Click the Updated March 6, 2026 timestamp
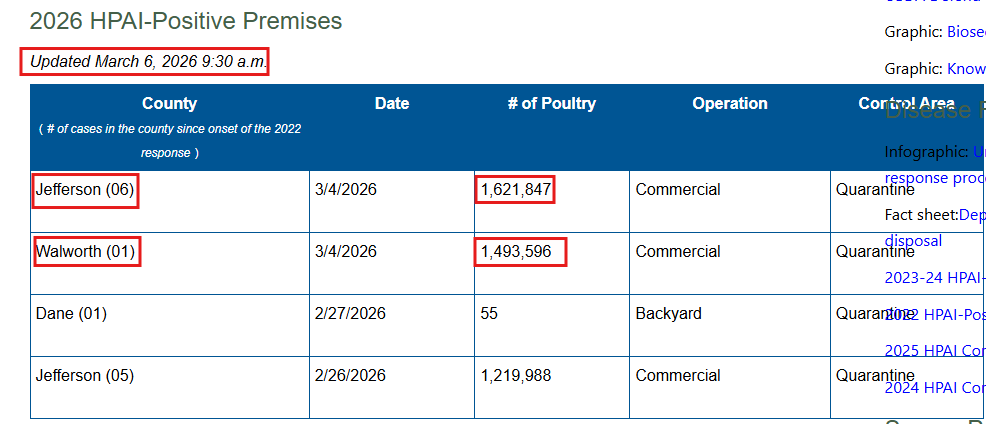The height and width of the screenshot is (424, 986). point(148,62)
